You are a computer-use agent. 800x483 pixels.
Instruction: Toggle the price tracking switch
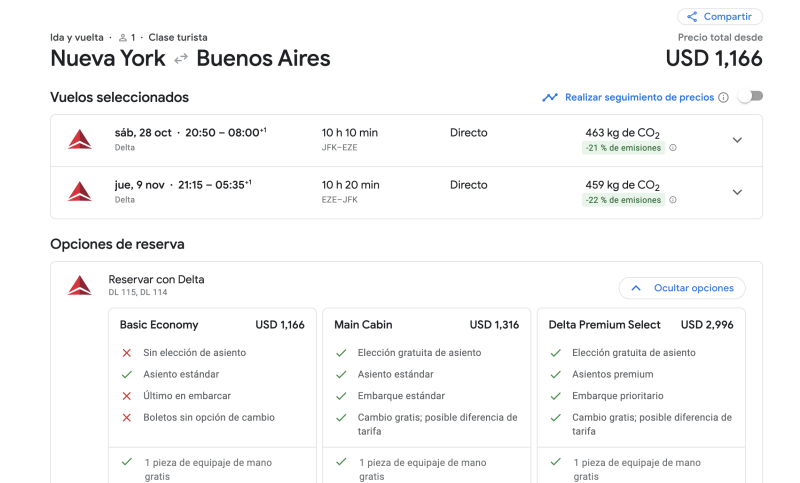point(751,96)
